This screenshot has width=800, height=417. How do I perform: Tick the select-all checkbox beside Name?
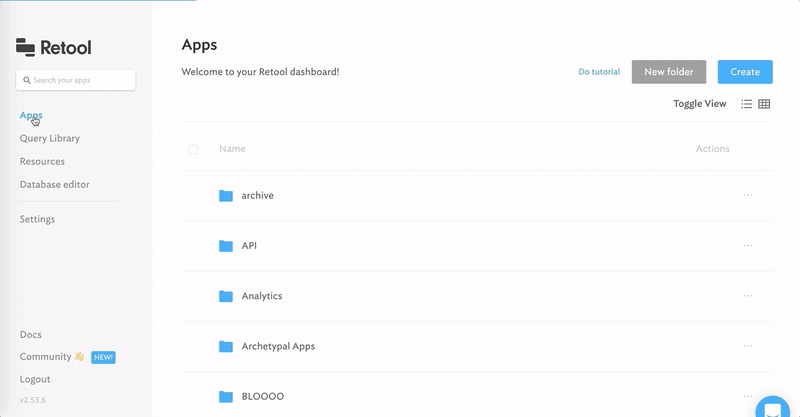193,150
